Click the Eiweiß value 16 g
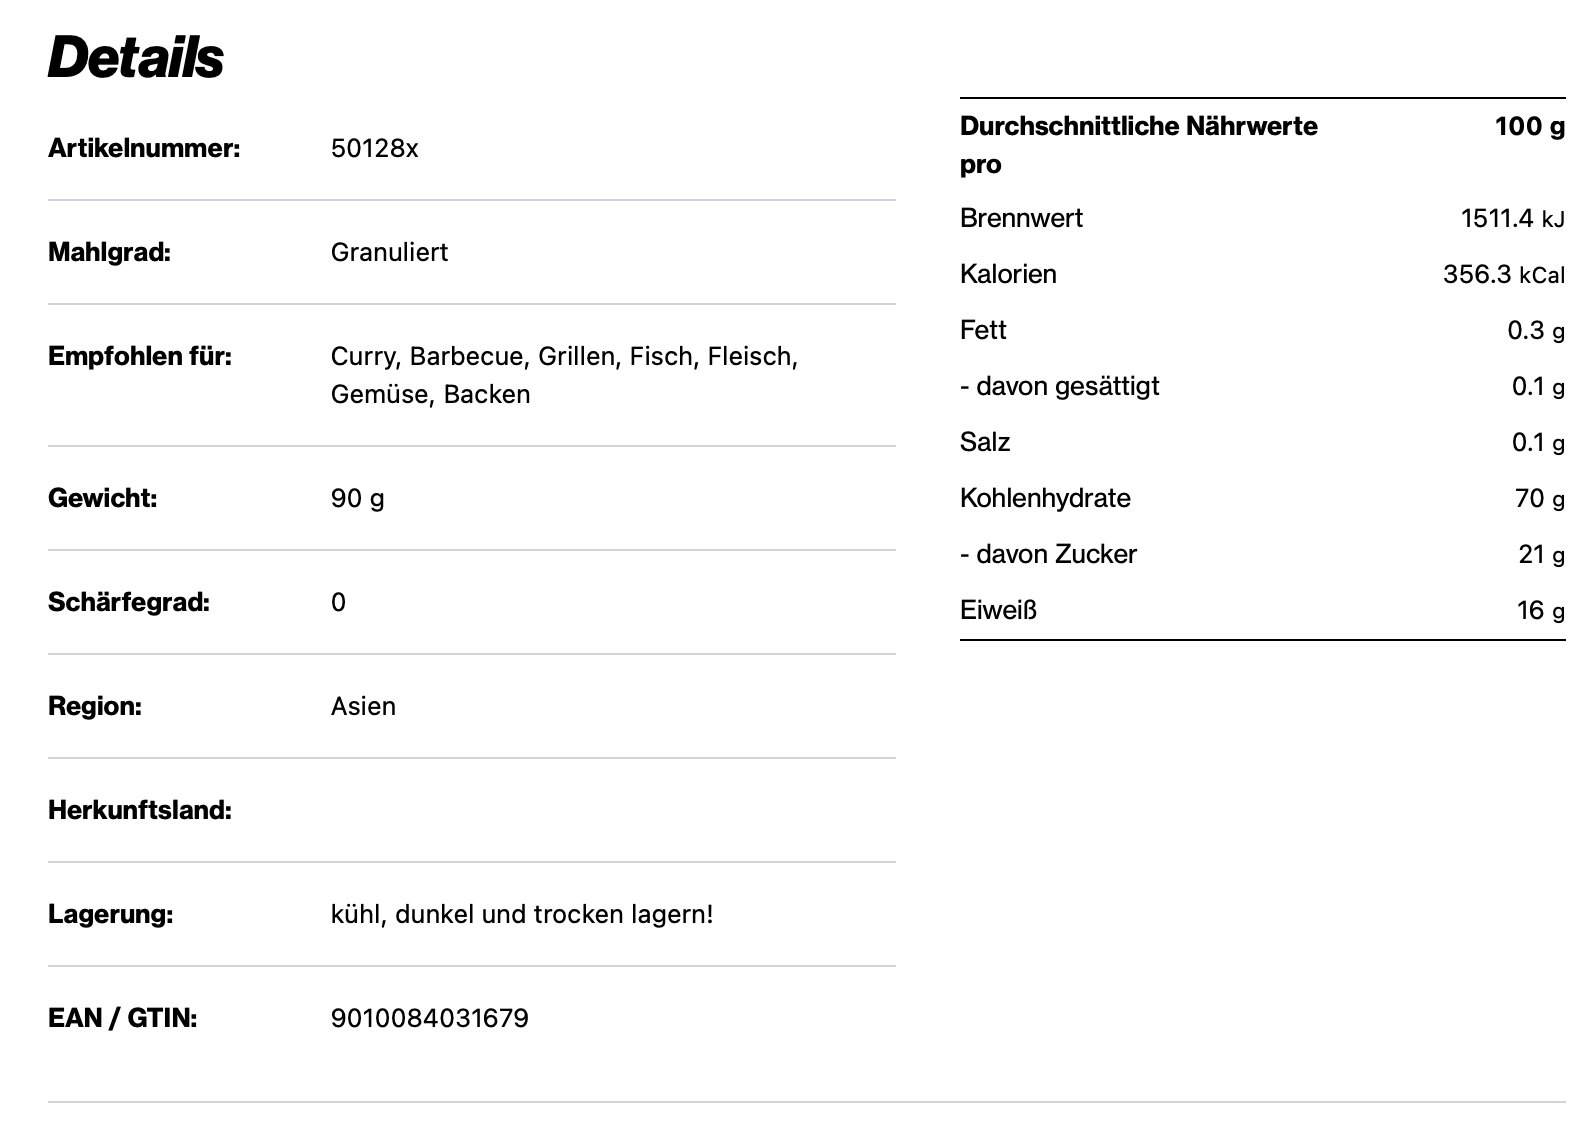The width and height of the screenshot is (1574, 1140). (1540, 611)
